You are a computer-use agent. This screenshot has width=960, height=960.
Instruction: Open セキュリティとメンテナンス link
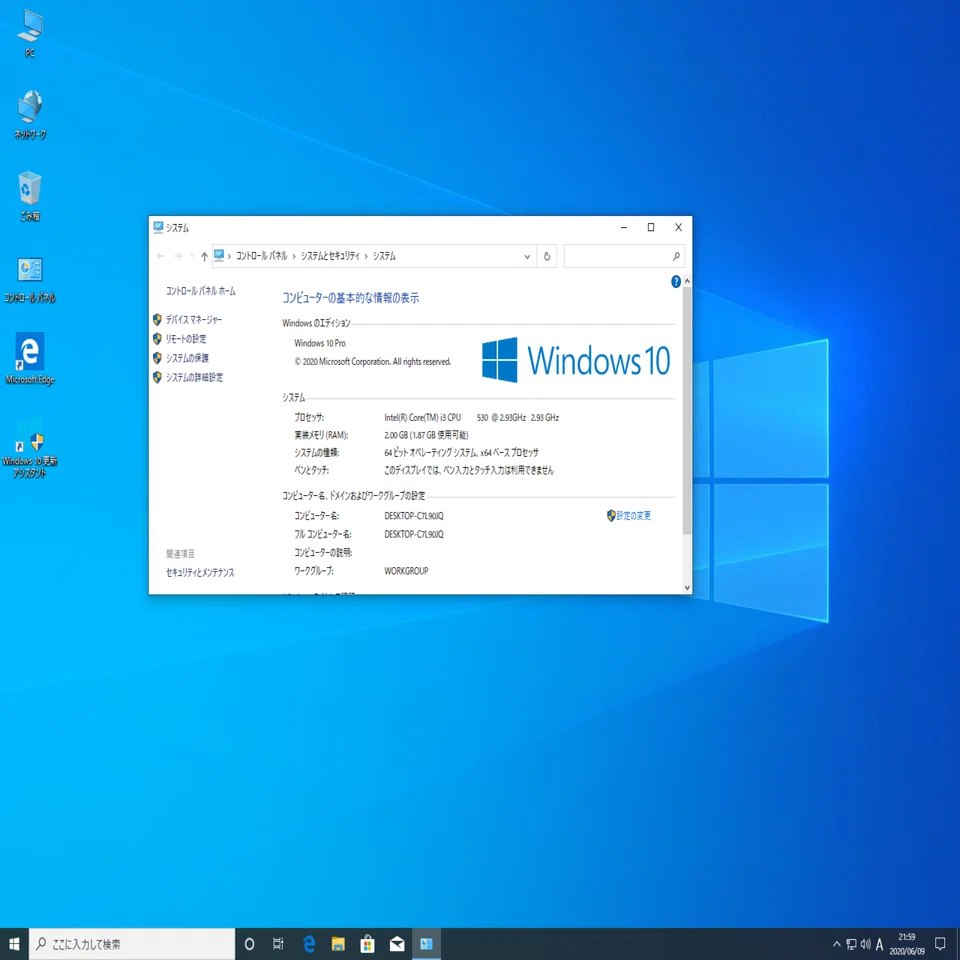(x=200, y=572)
